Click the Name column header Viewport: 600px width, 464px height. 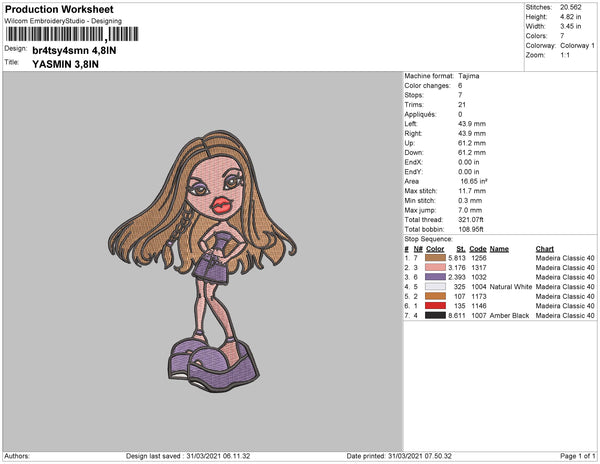coord(499,249)
